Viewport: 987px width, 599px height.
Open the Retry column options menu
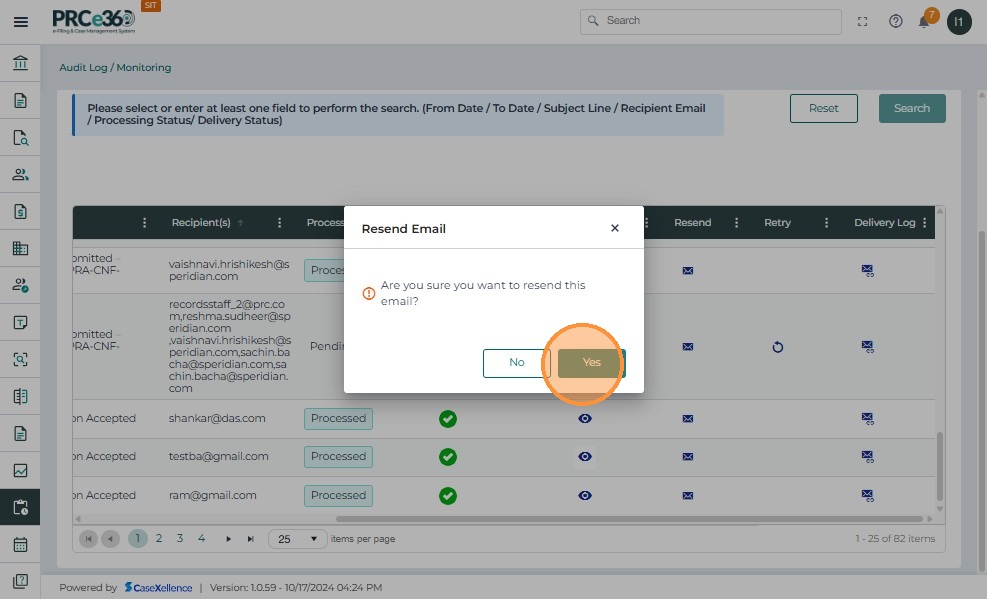(x=826, y=223)
